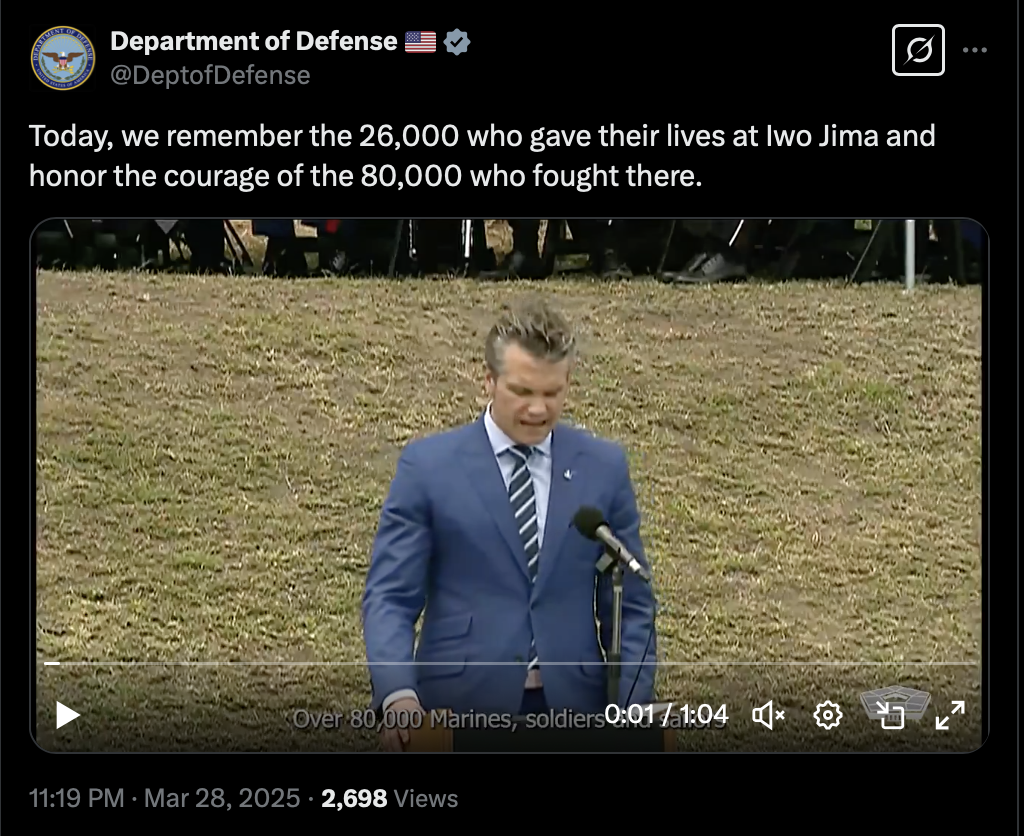
Task: Open the three-dot more options menu
Action: coord(974,50)
